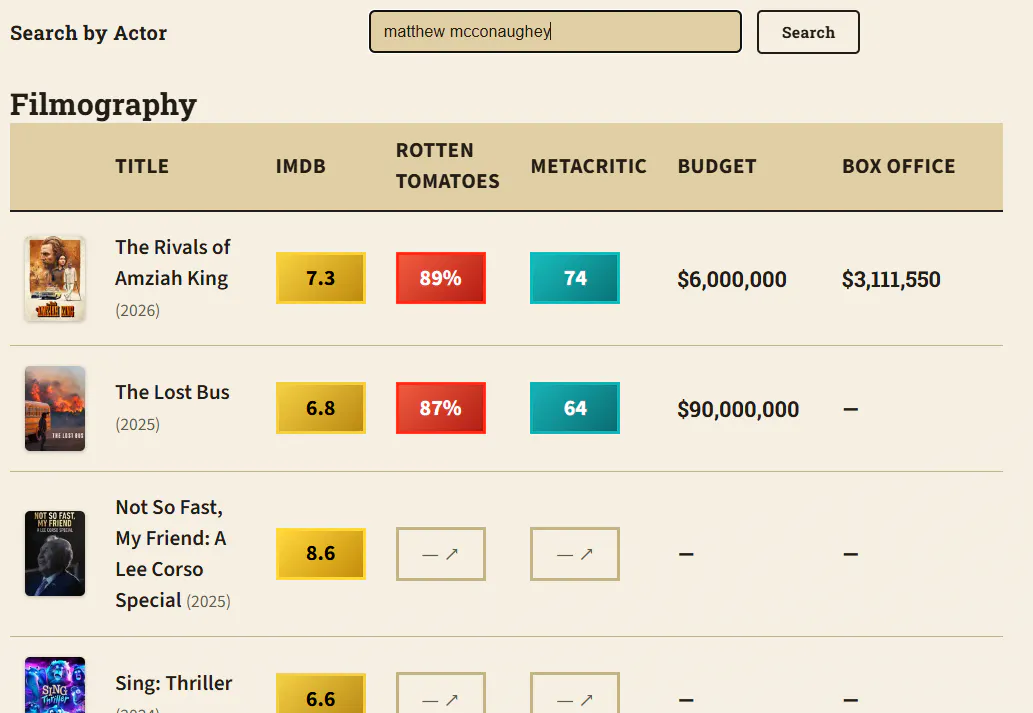Image resolution: width=1033 pixels, height=713 pixels.
Task: Click the Sing: Thriller title
Action: [x=174, y=683]
